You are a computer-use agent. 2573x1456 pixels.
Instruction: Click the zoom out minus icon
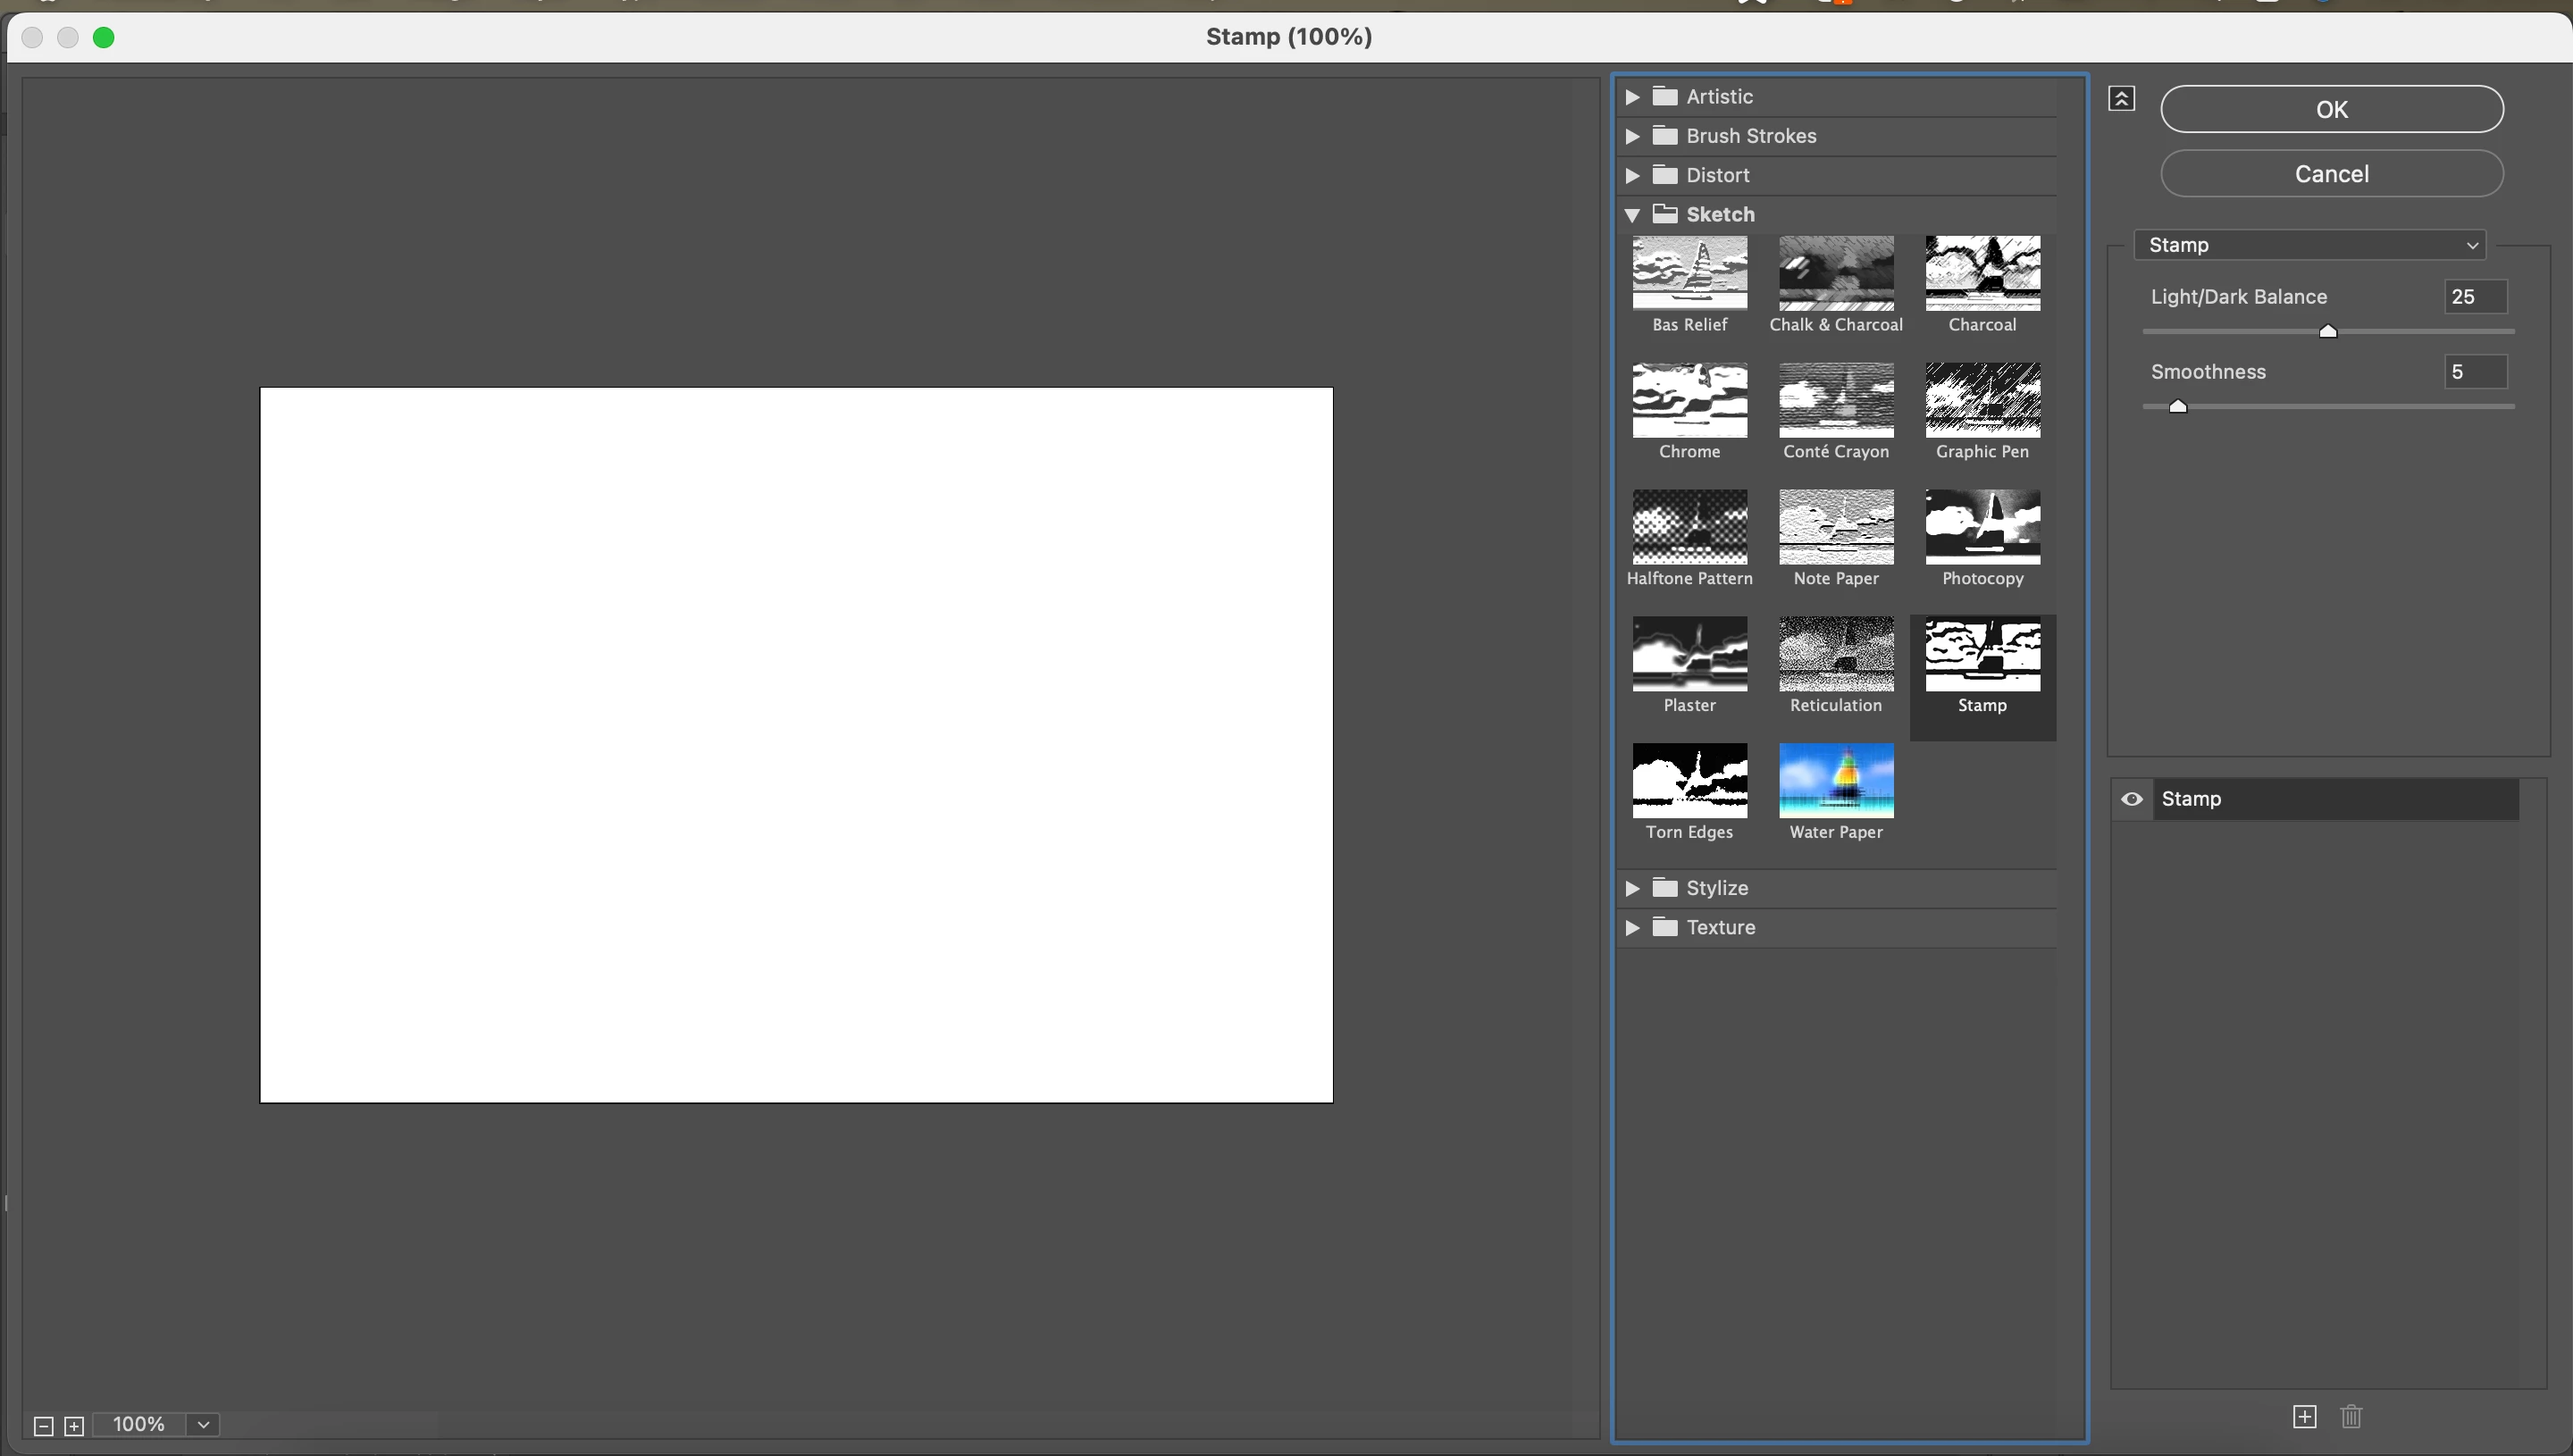43,1426
